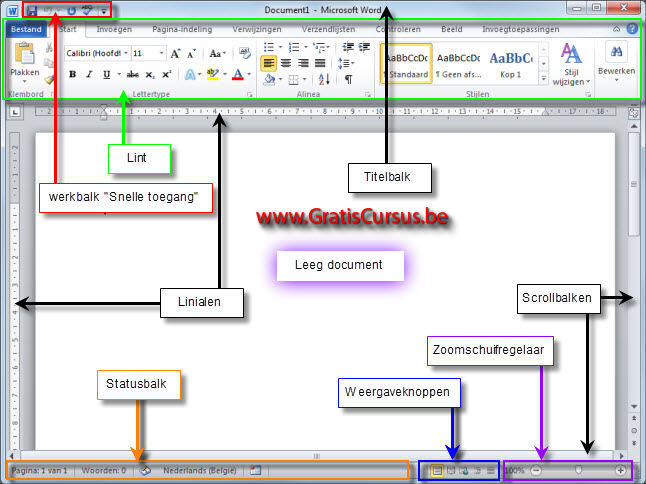Switch to the Beeld tab
The image size is (646, 484).
click(x=452, y=29)
